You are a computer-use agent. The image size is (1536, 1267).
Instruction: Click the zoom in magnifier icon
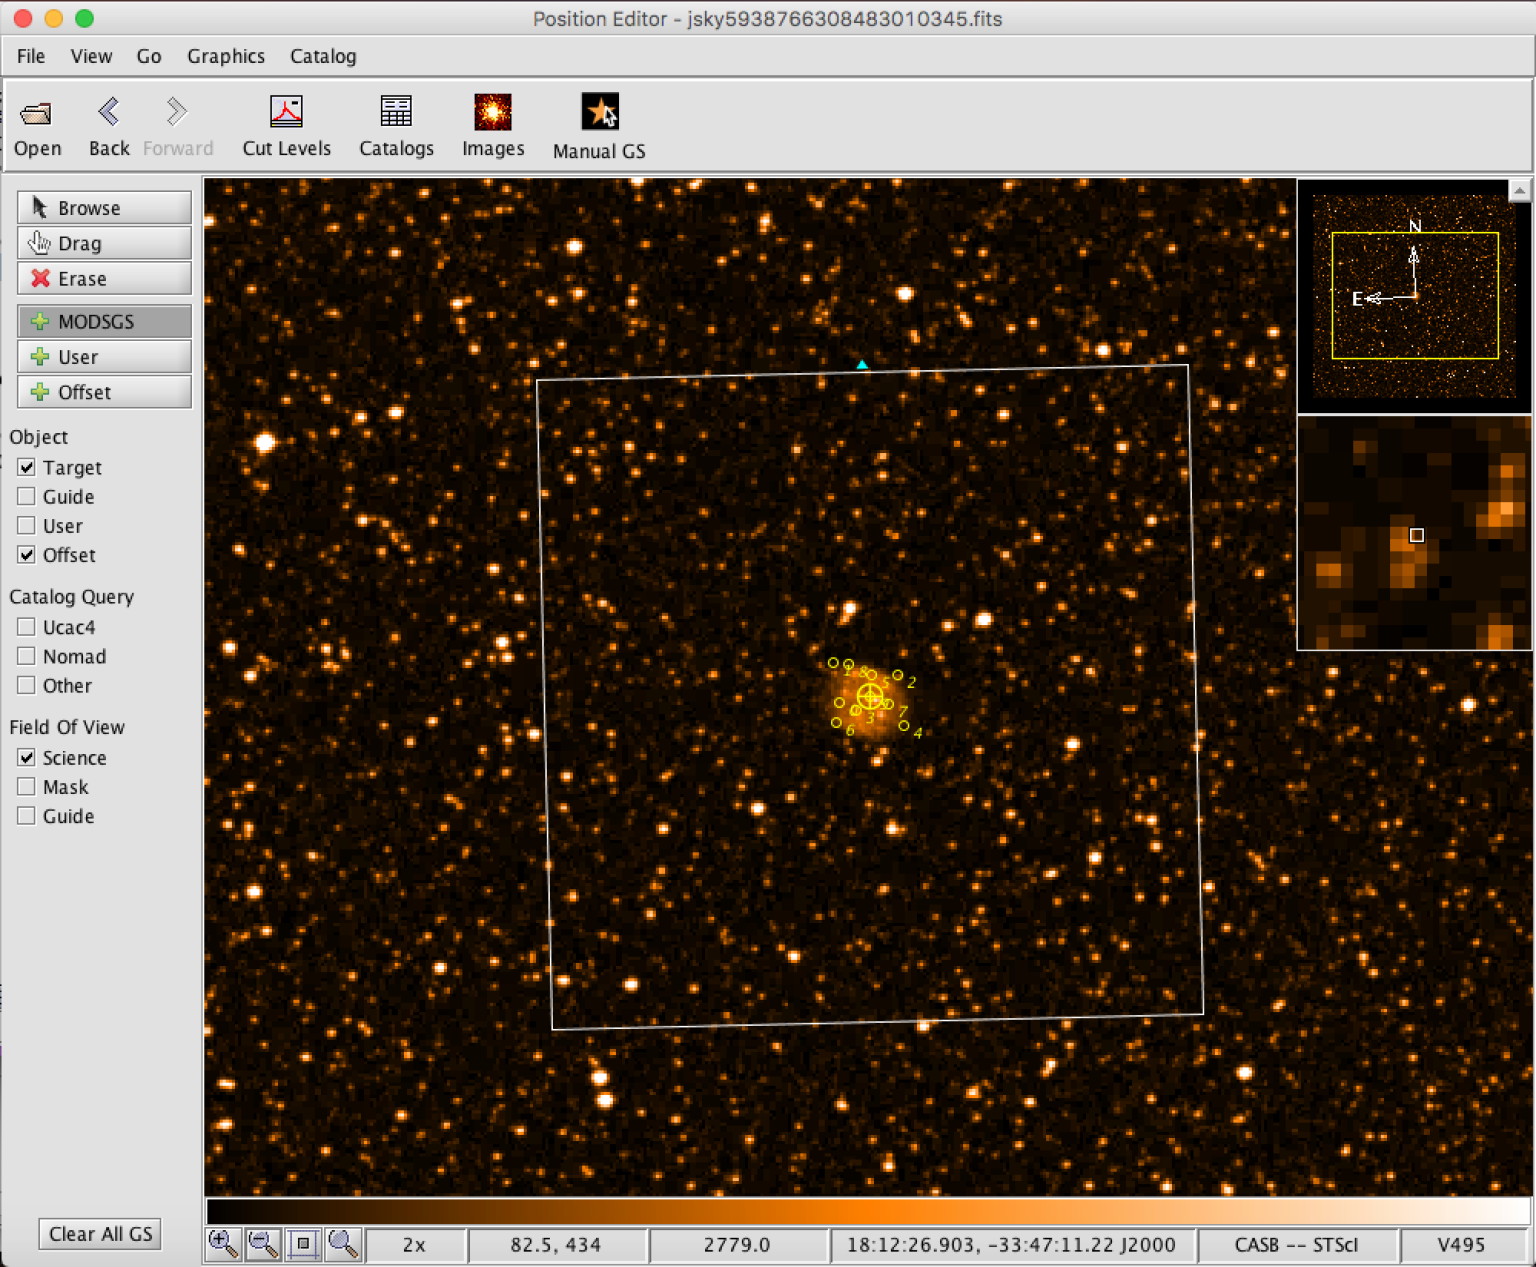tap(223, 1244)
